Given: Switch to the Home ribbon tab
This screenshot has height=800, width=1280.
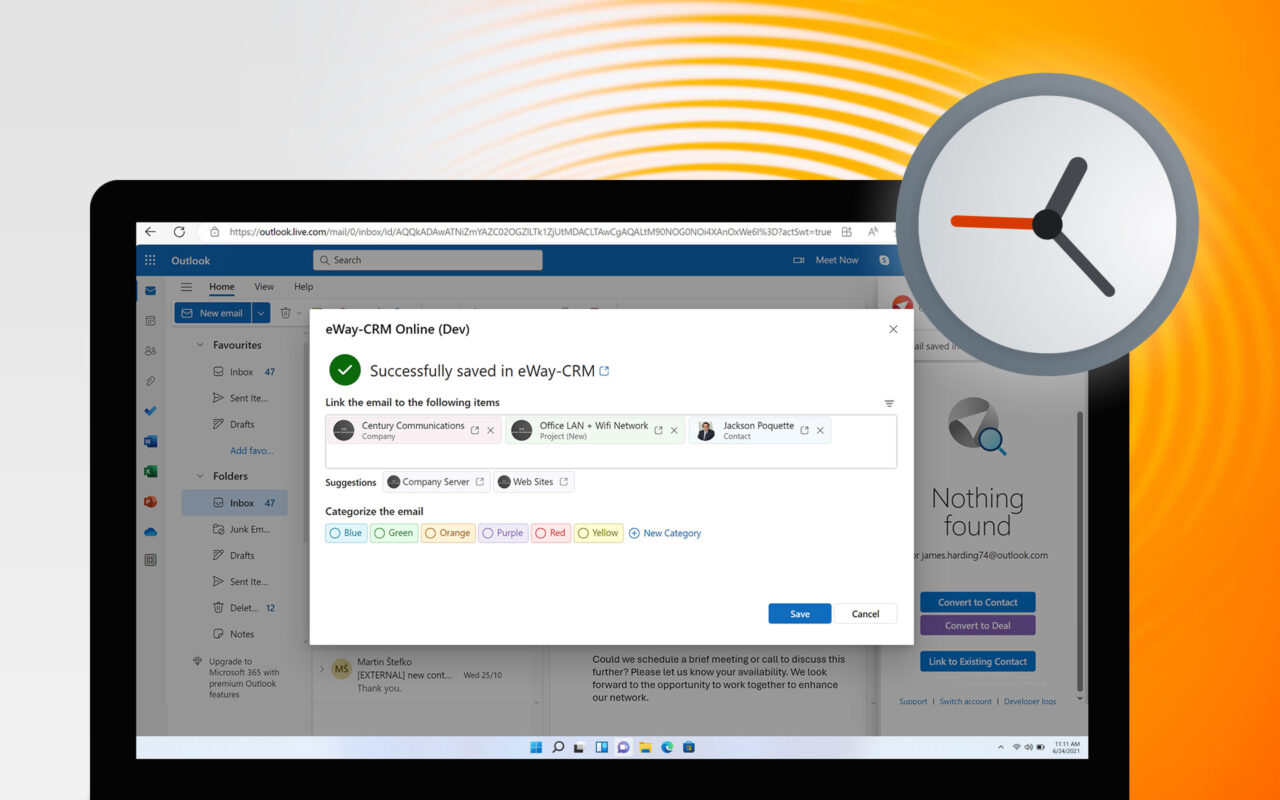Looking at the screenshot, I should (x=222, y=287).
